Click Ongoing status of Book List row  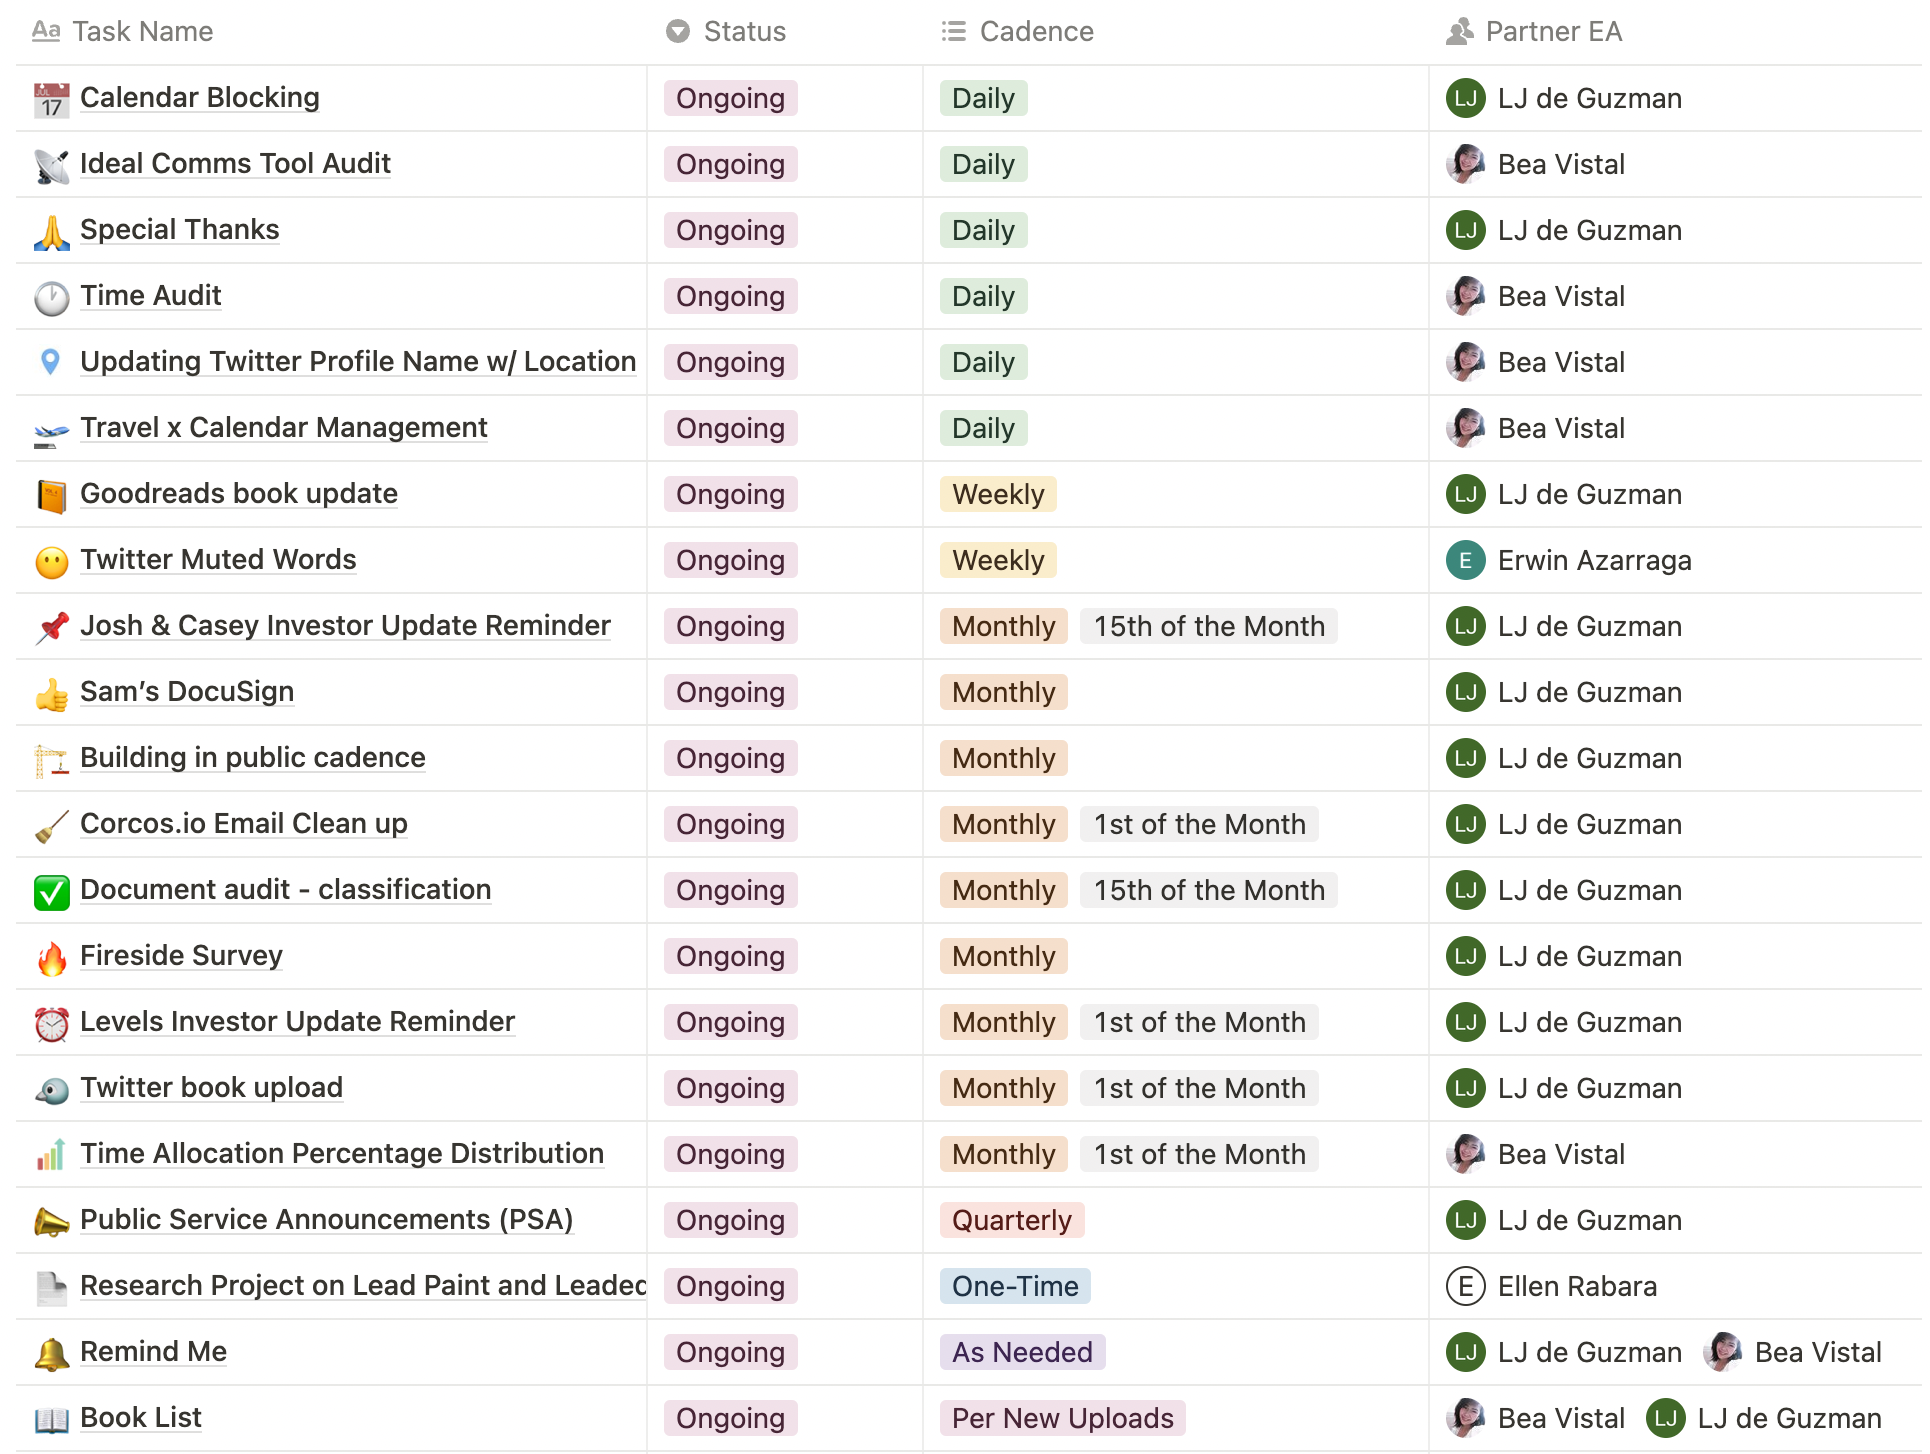(x=730, y=1419)
